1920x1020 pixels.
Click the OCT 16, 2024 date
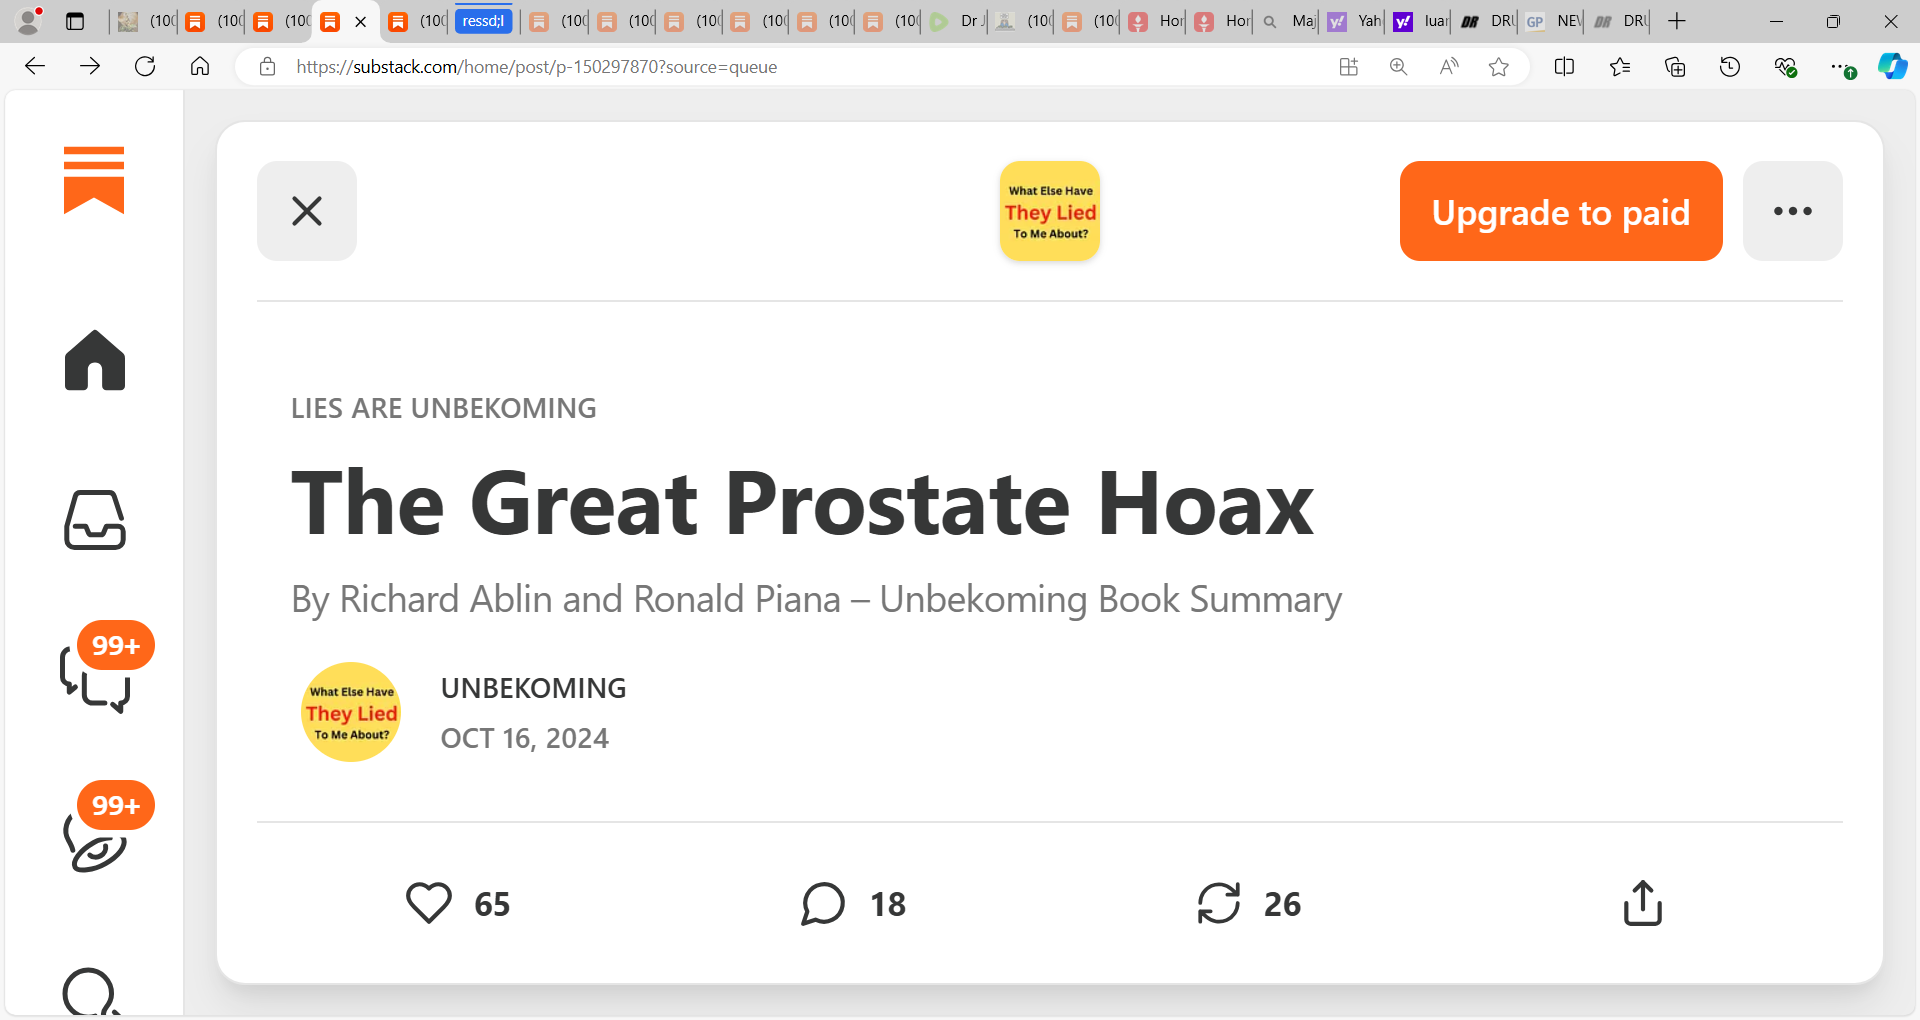coord(525,738)
